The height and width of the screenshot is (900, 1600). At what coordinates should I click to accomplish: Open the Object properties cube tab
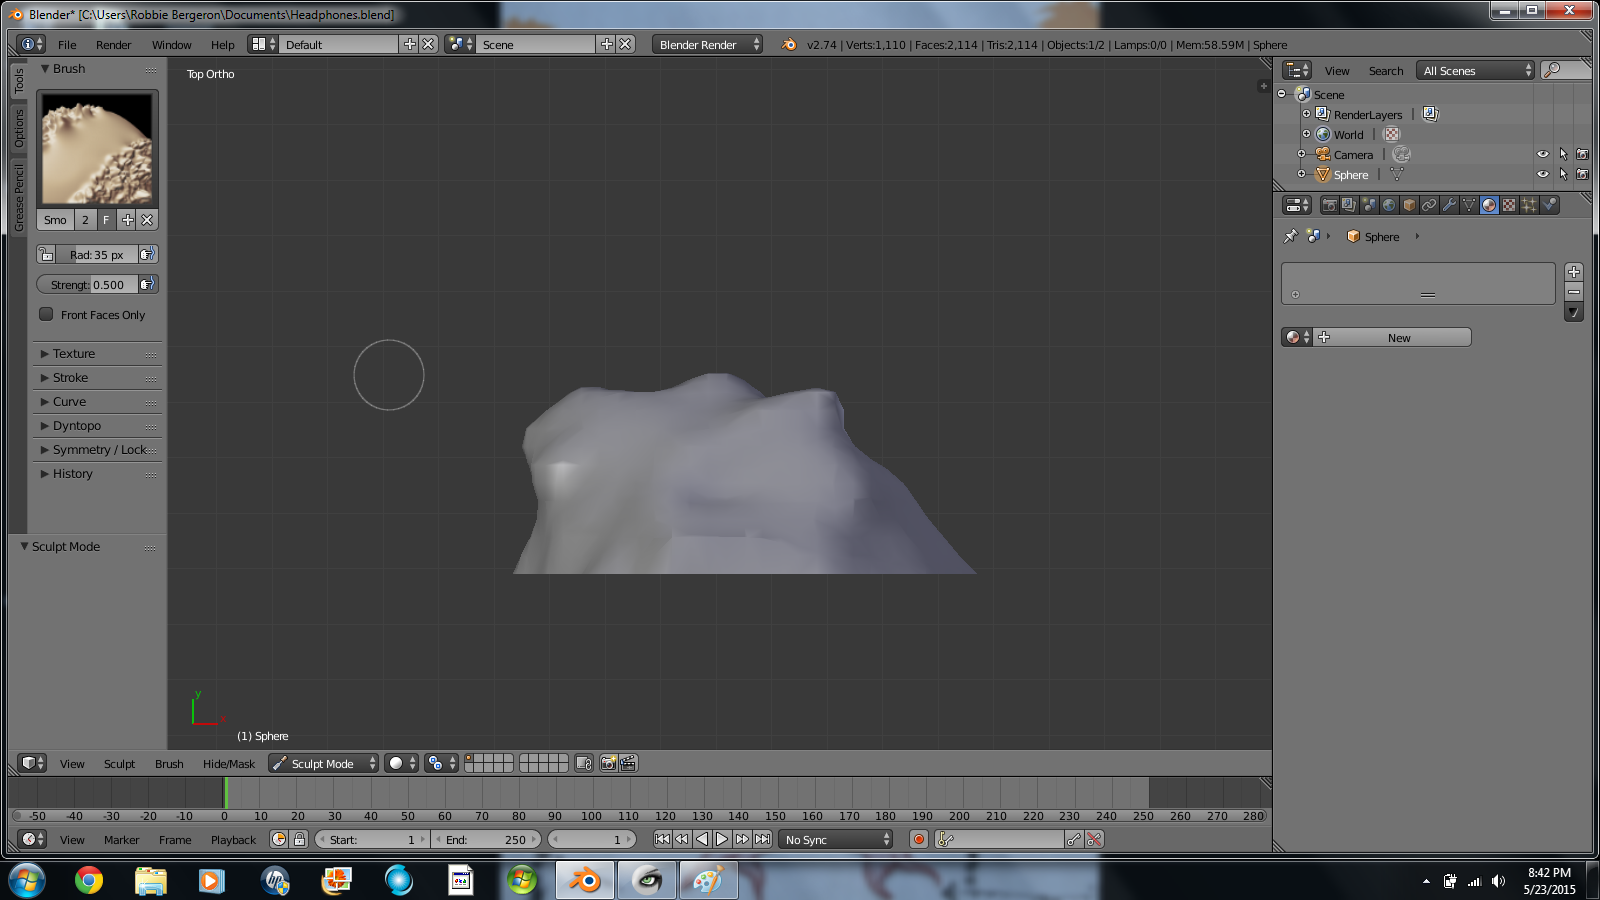[x=1409, y=205]
